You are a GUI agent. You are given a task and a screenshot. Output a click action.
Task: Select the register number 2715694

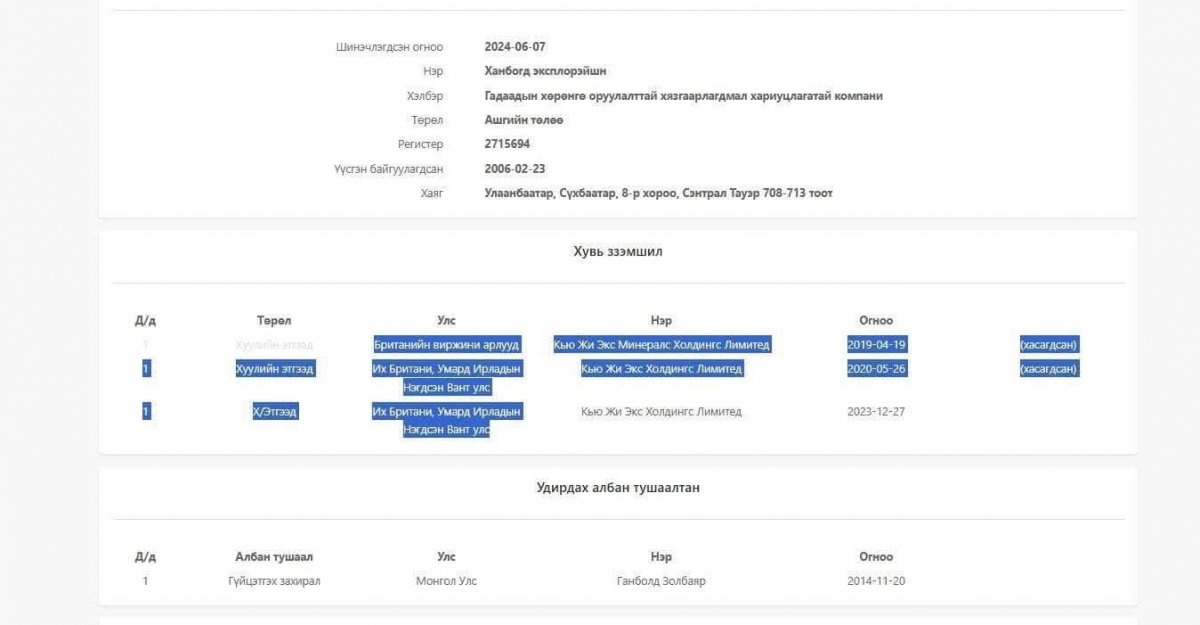[507, 144]
